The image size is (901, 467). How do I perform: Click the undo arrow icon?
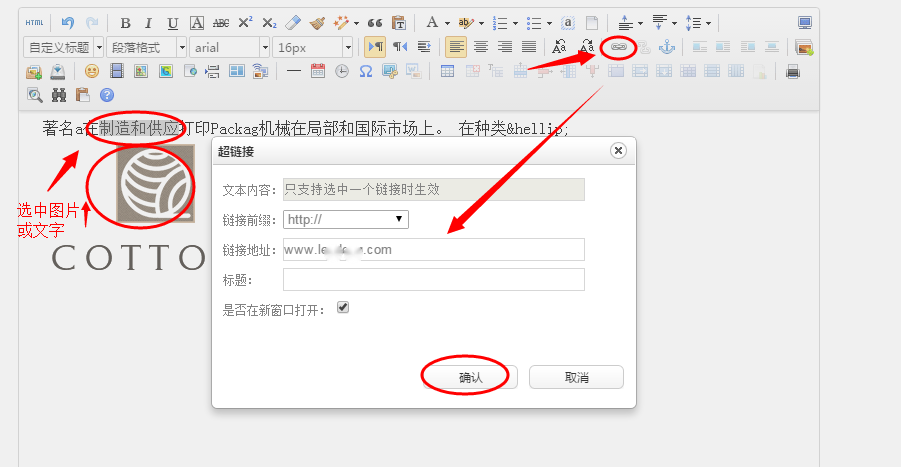coord(67,23)
